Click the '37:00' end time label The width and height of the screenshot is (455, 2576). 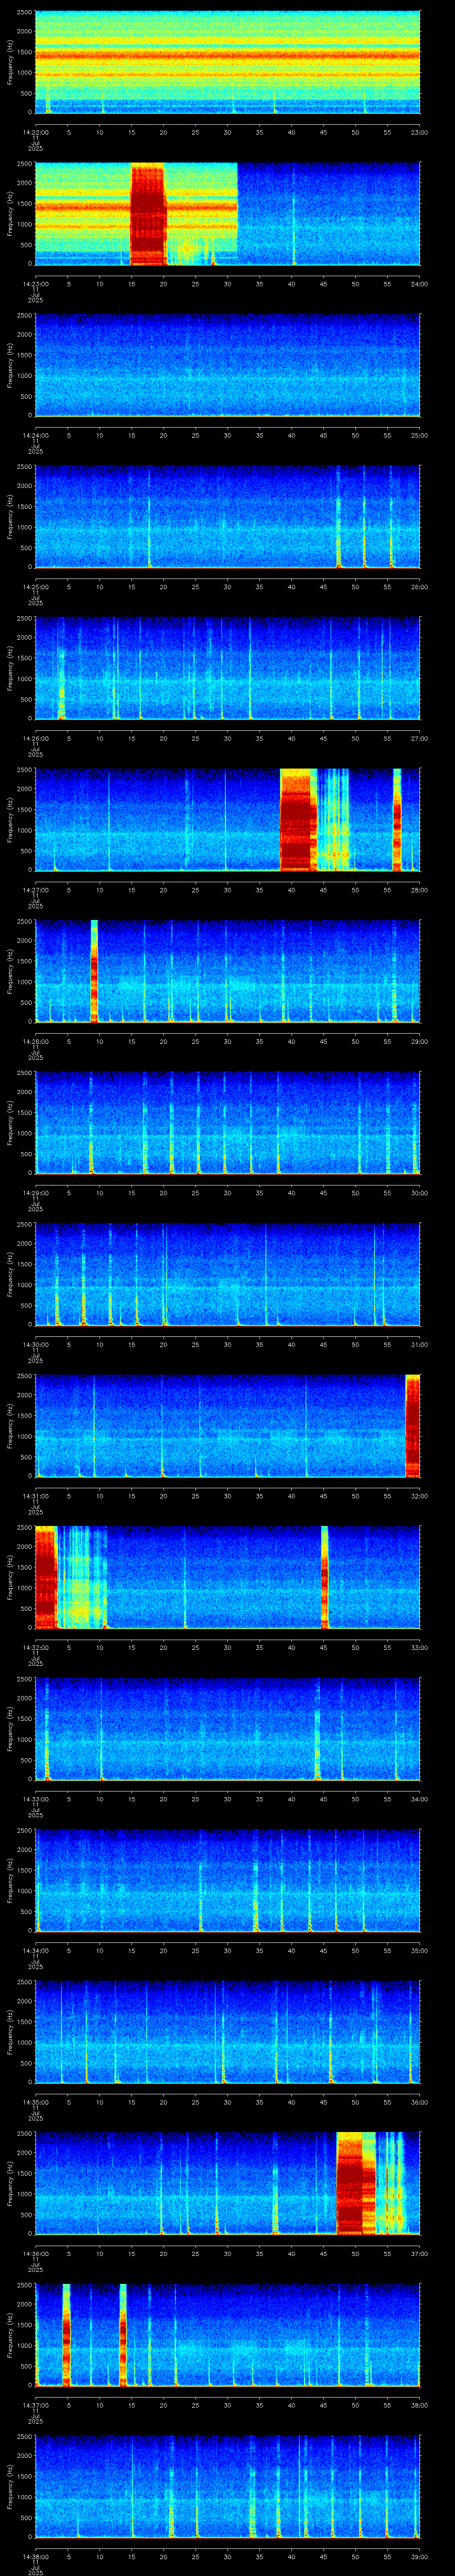tap(419, 2253)
